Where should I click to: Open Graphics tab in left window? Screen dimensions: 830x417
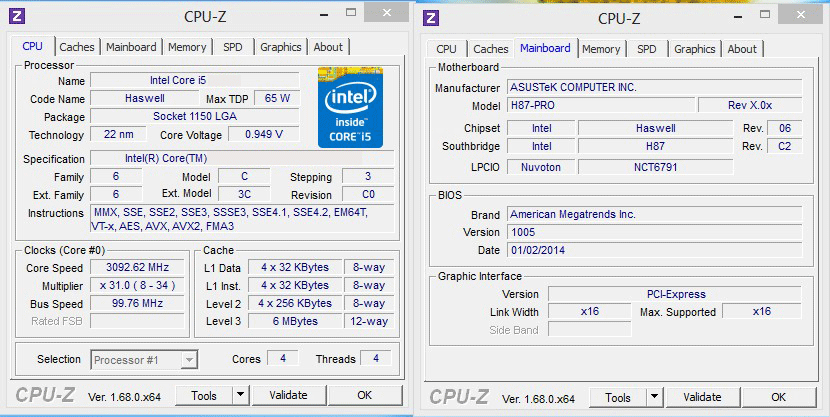[281, 47]
